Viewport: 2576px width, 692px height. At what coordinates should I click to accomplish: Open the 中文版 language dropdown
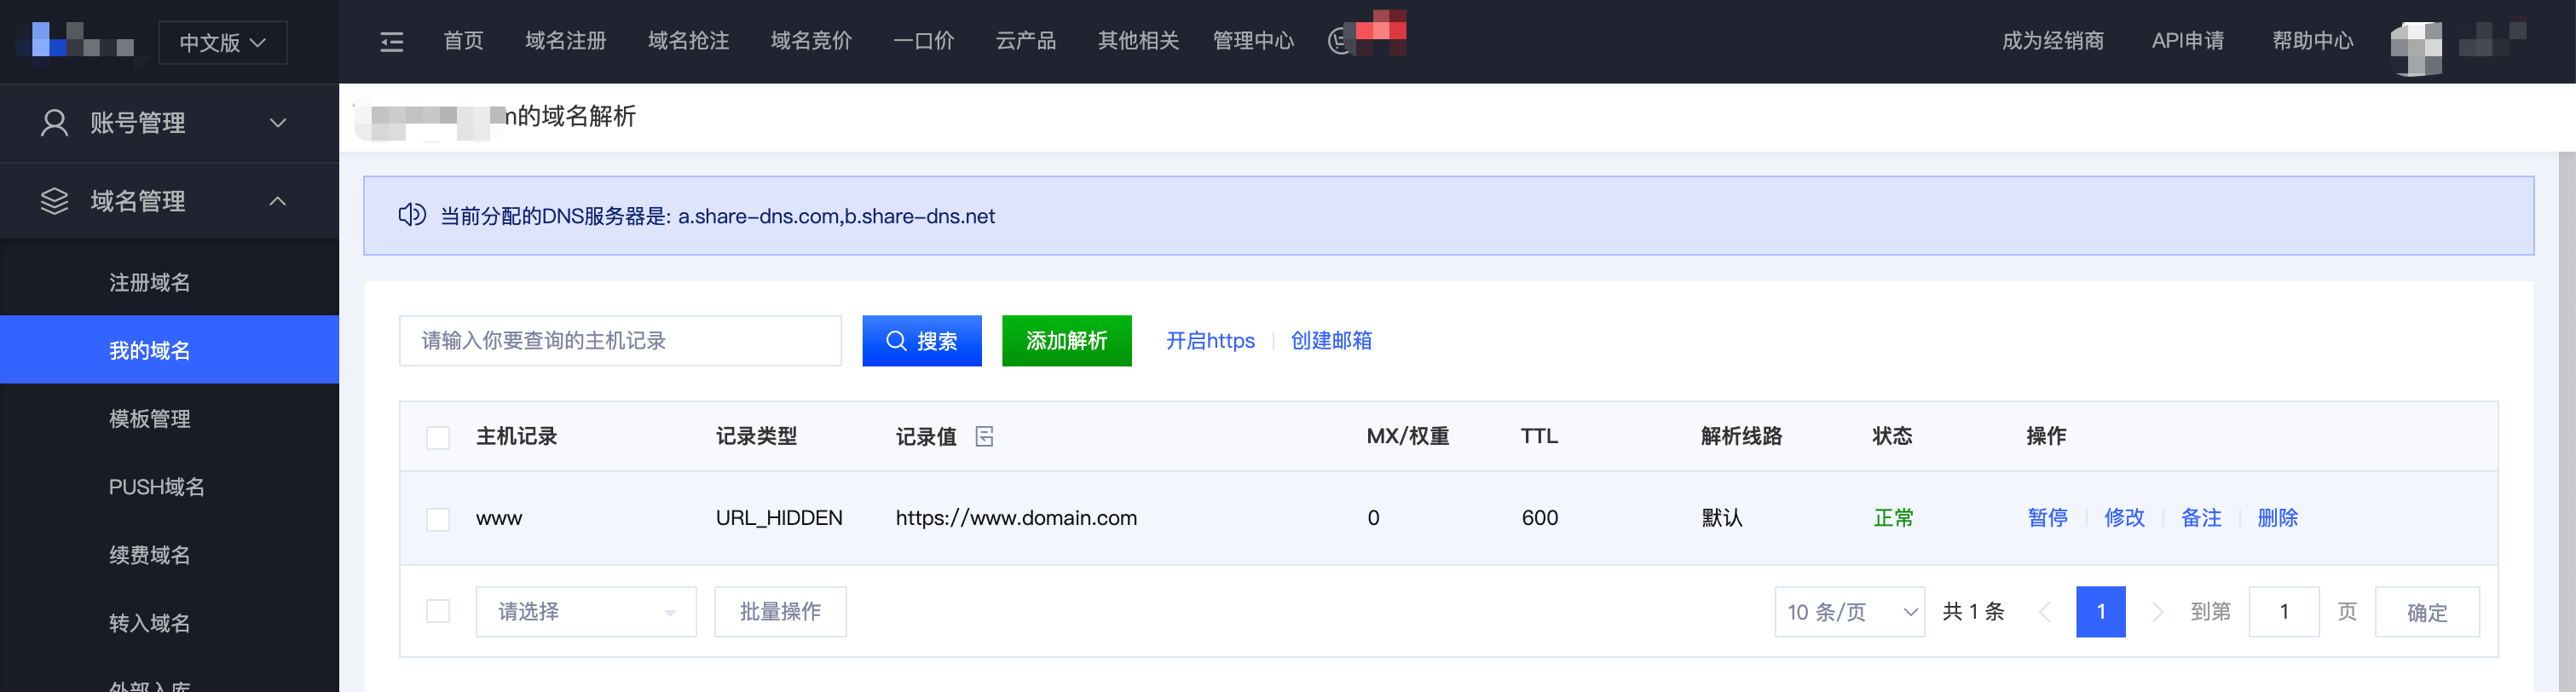(x=222, y=42)
